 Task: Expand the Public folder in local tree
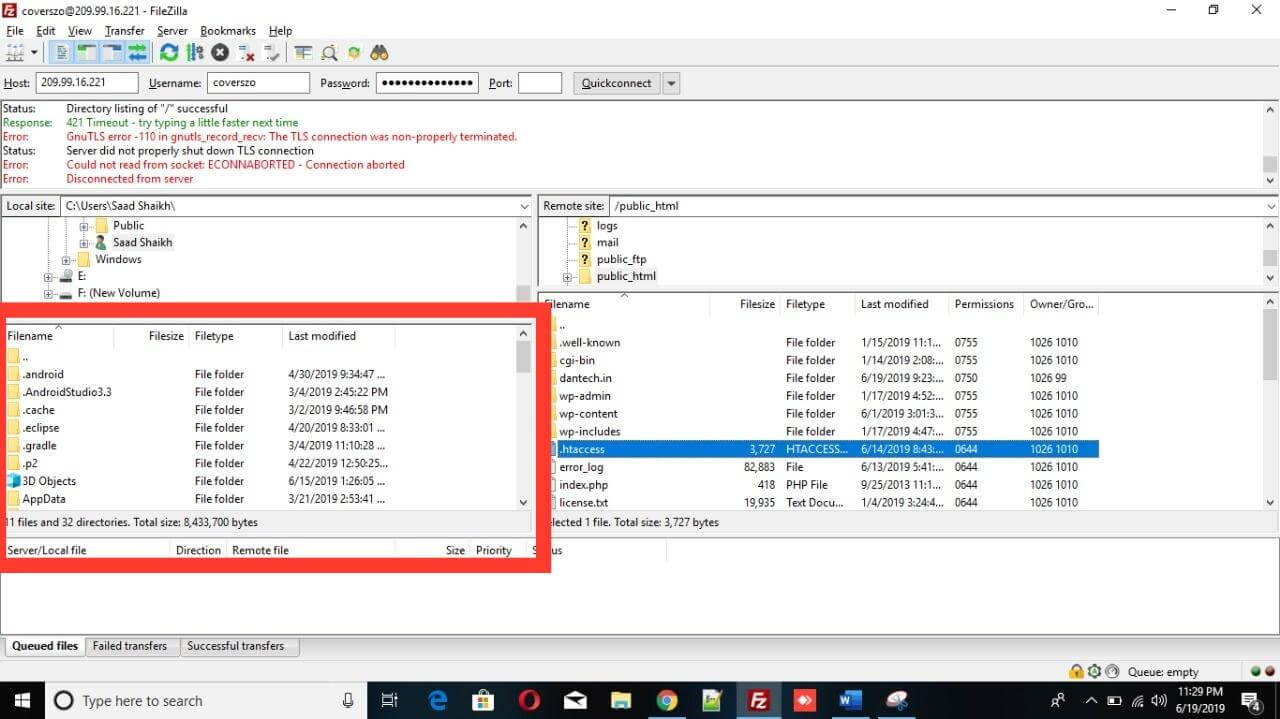pos(85,226)
